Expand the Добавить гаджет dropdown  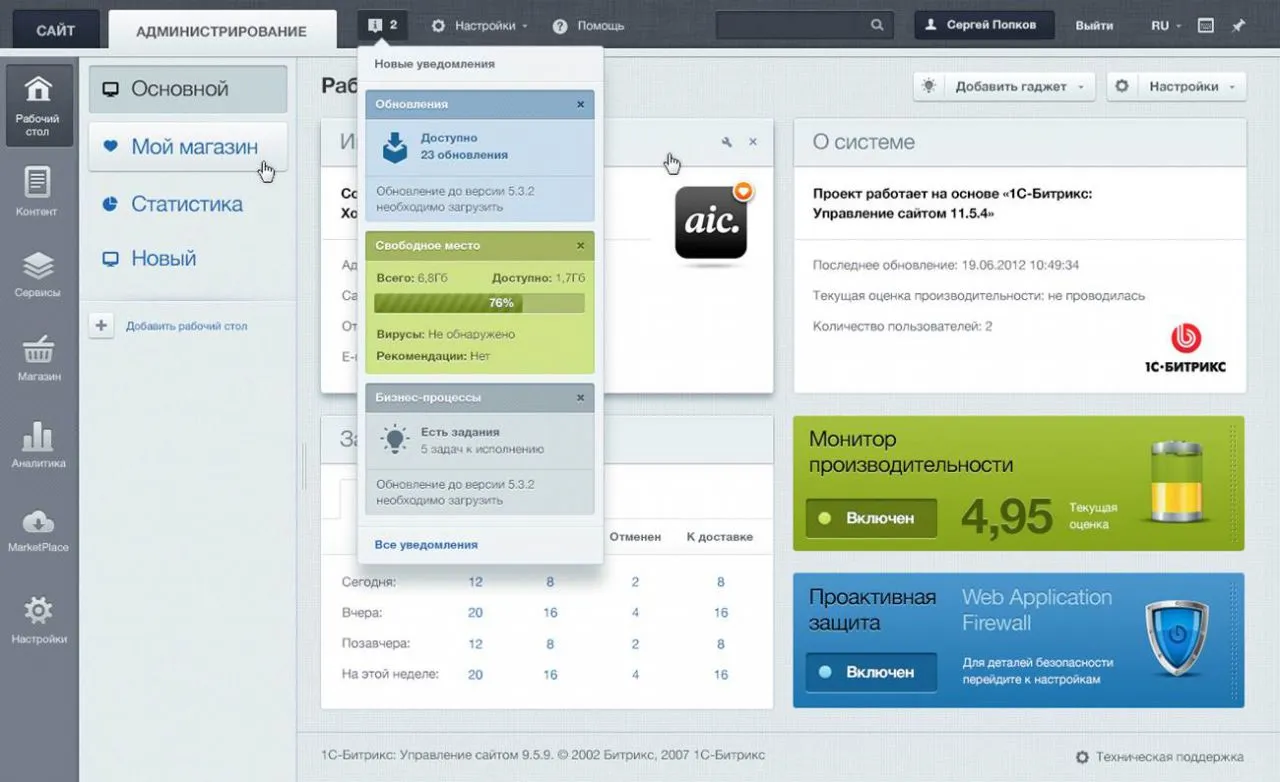[x=1004, y=87]
